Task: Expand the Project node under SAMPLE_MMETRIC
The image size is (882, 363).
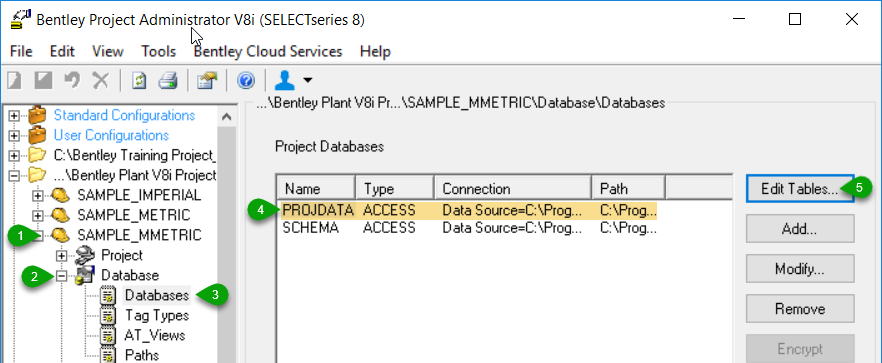Action: point(61,256)
